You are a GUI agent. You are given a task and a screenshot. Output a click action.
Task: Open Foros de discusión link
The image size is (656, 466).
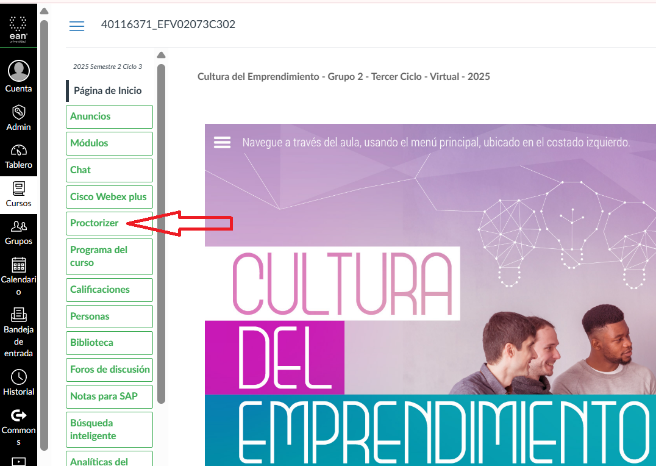pos(109,370)
